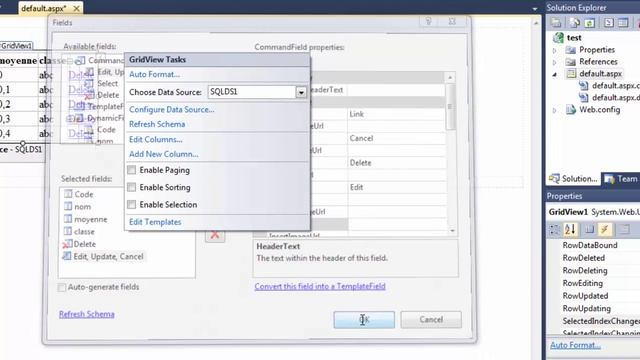Click Property Pages icon in Properties toolbar

click(x=624, y=230)
